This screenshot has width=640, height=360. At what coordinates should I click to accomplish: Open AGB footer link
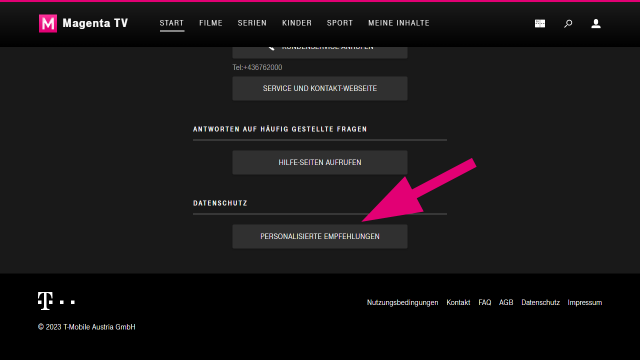point(506,302)
